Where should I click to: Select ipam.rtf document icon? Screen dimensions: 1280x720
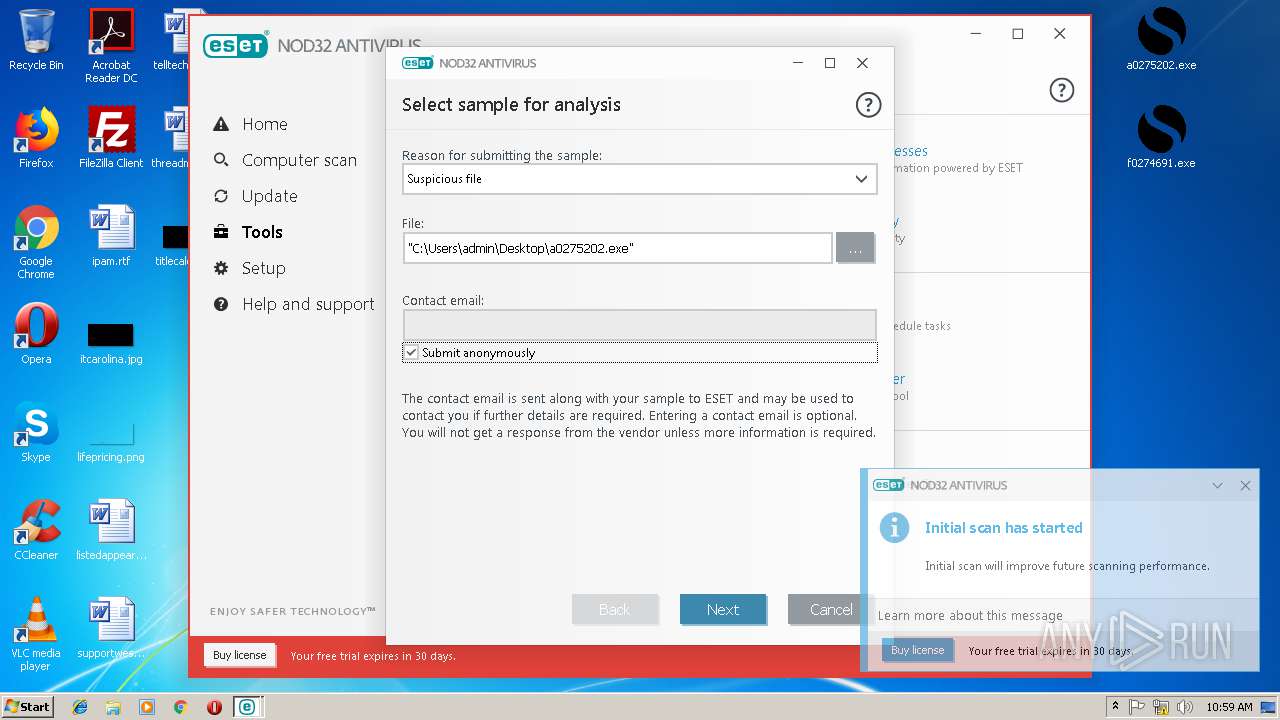click(x=111, y=236)
